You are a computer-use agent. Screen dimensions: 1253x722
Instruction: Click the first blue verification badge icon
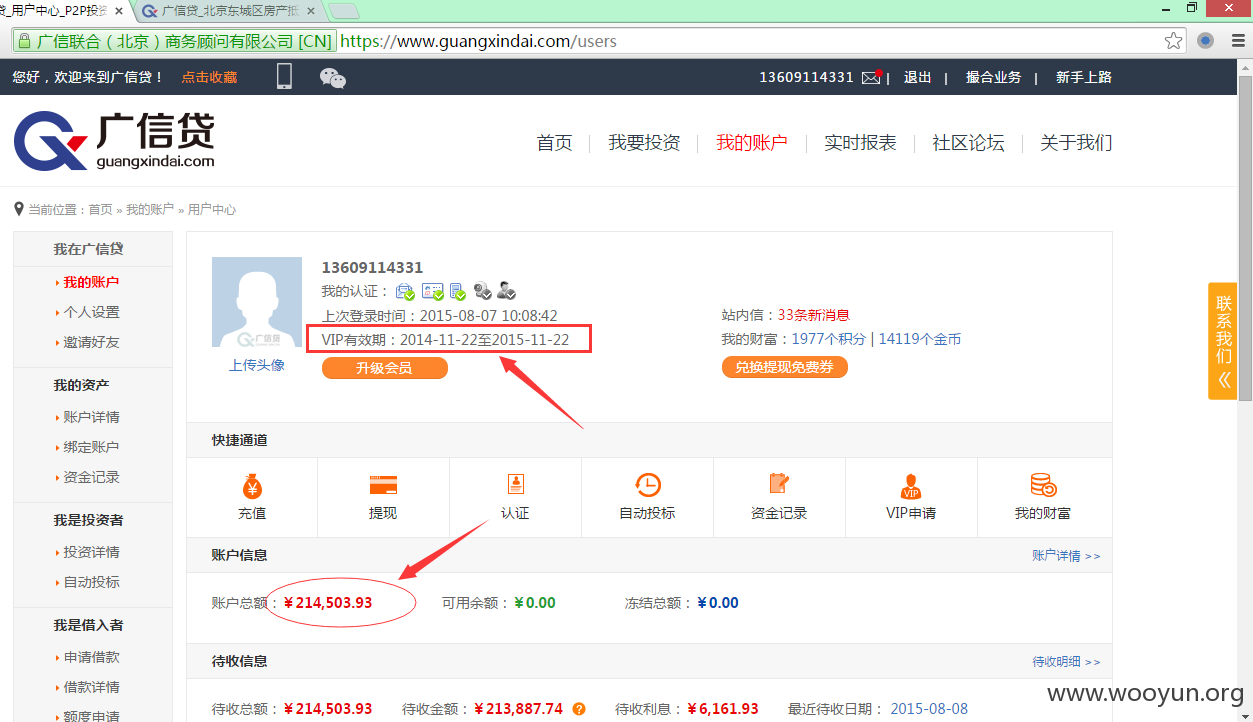(405, 291)
